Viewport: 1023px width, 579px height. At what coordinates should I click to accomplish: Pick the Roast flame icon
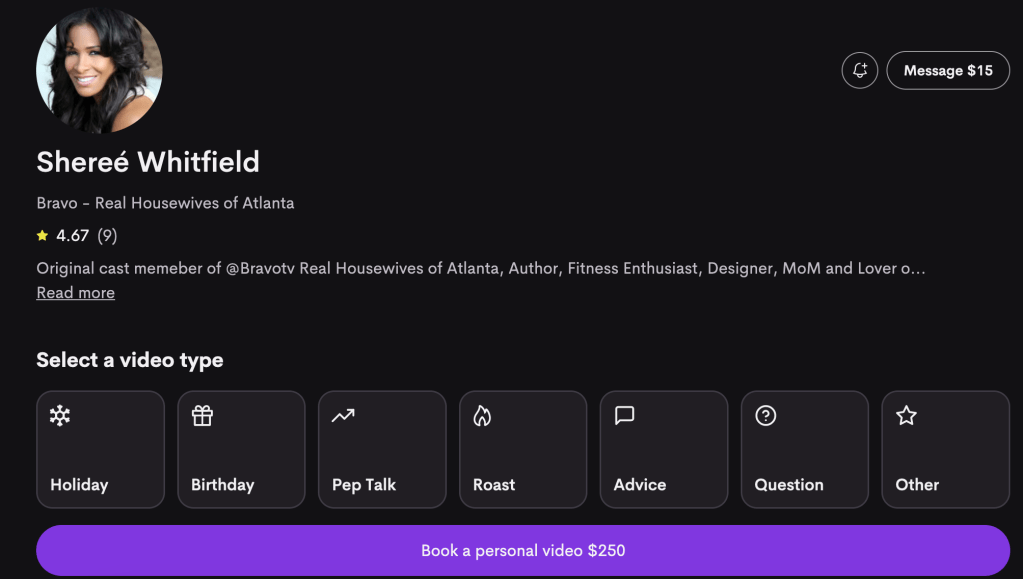coord(482,416)
